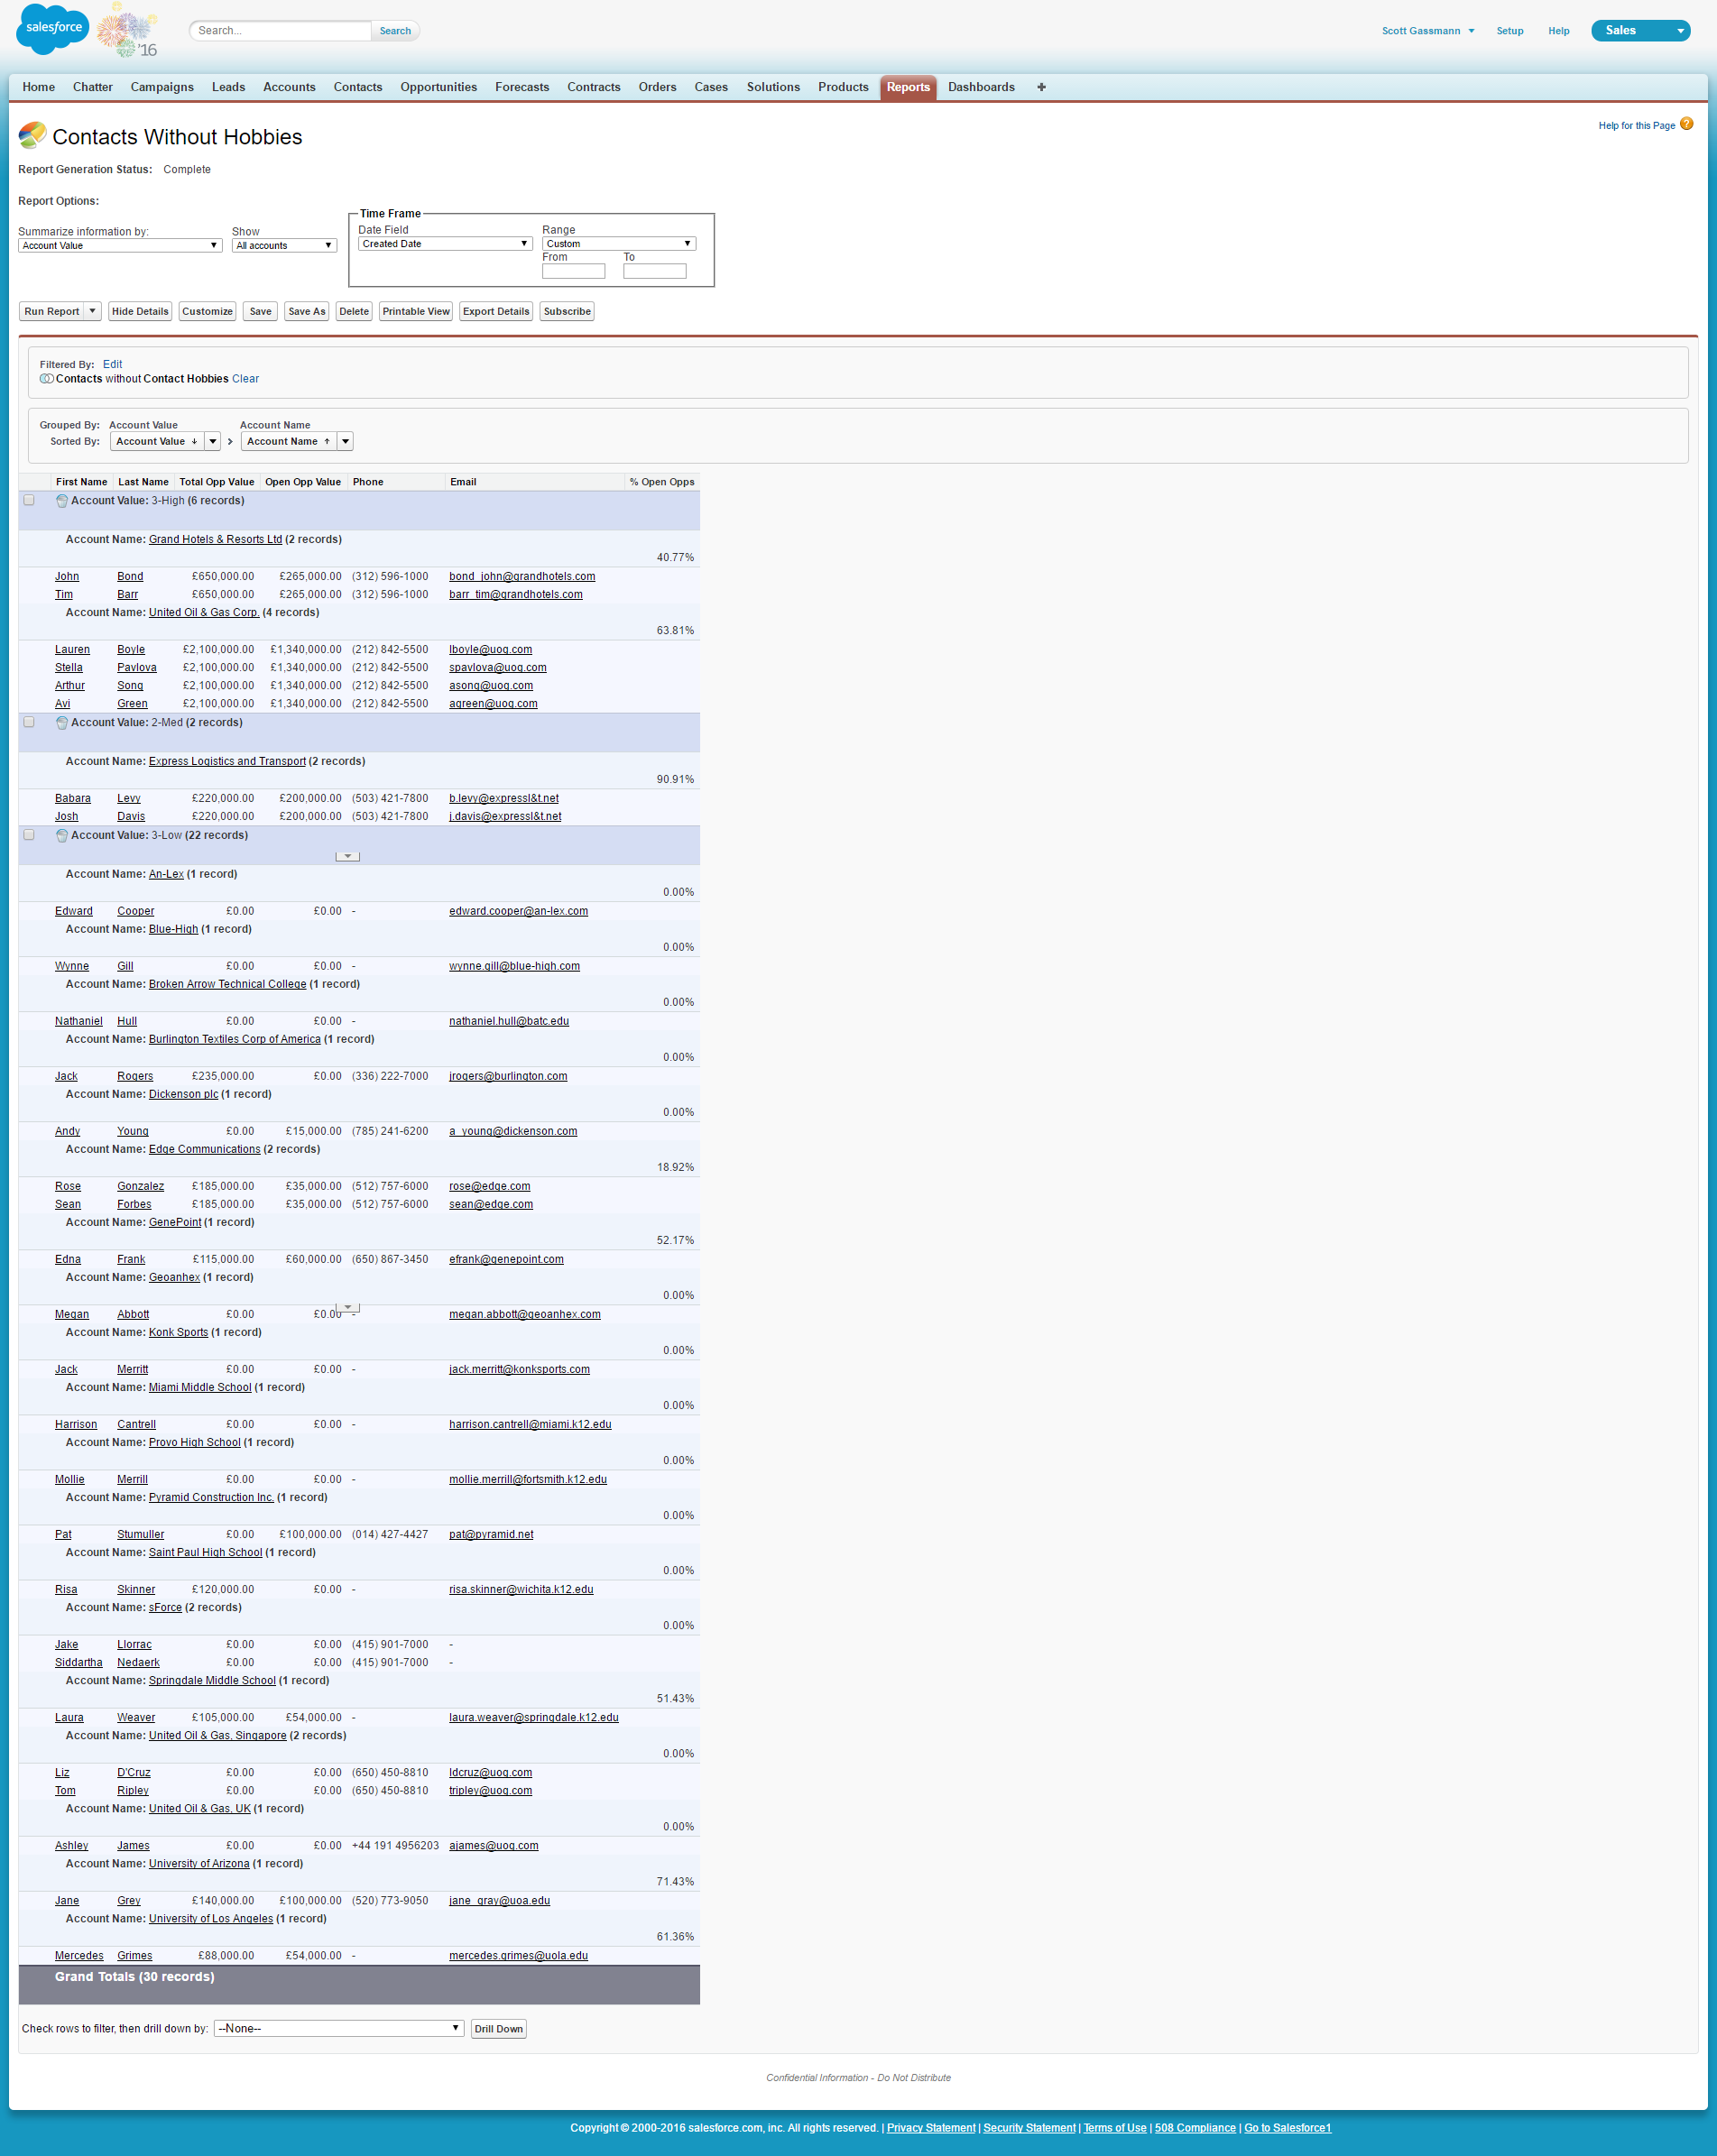Image resolution: width=1717 pixels, height=2156 pixels.
Task: Click the group icon beside Account Value: 2-Med
Action: [x=62, y=723]
